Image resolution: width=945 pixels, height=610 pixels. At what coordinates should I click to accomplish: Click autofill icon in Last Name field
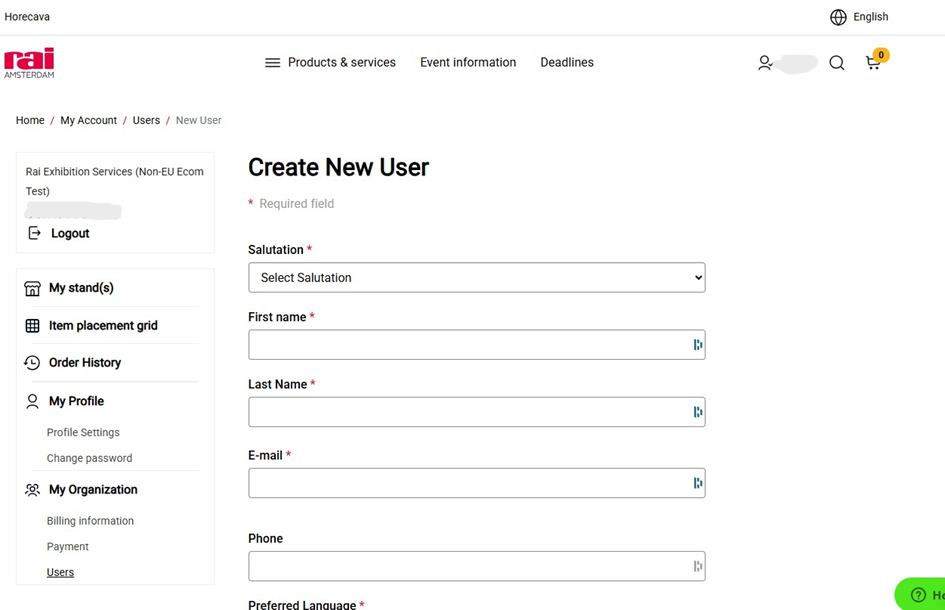[697, 412]
